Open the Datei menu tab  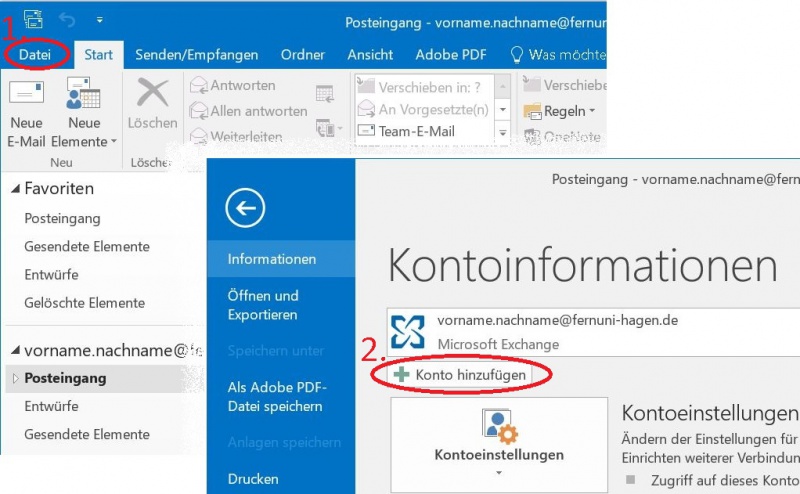pos(35,55)
